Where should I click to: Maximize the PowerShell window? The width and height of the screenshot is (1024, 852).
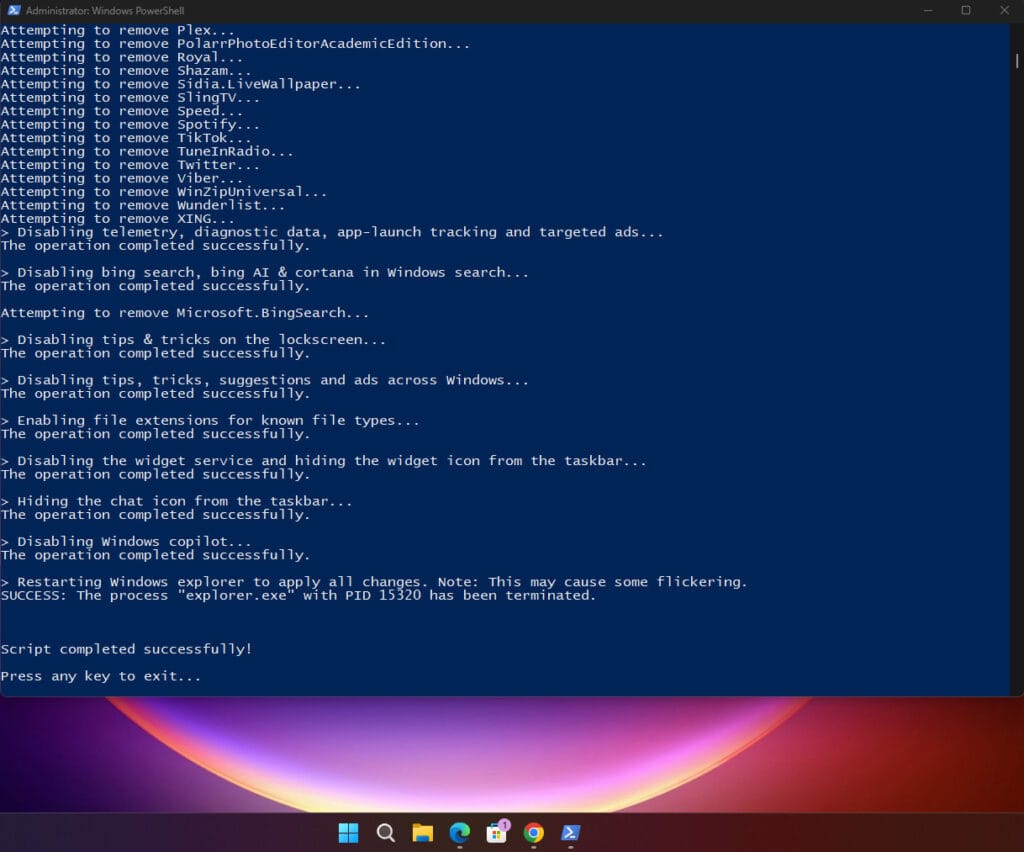966,10
